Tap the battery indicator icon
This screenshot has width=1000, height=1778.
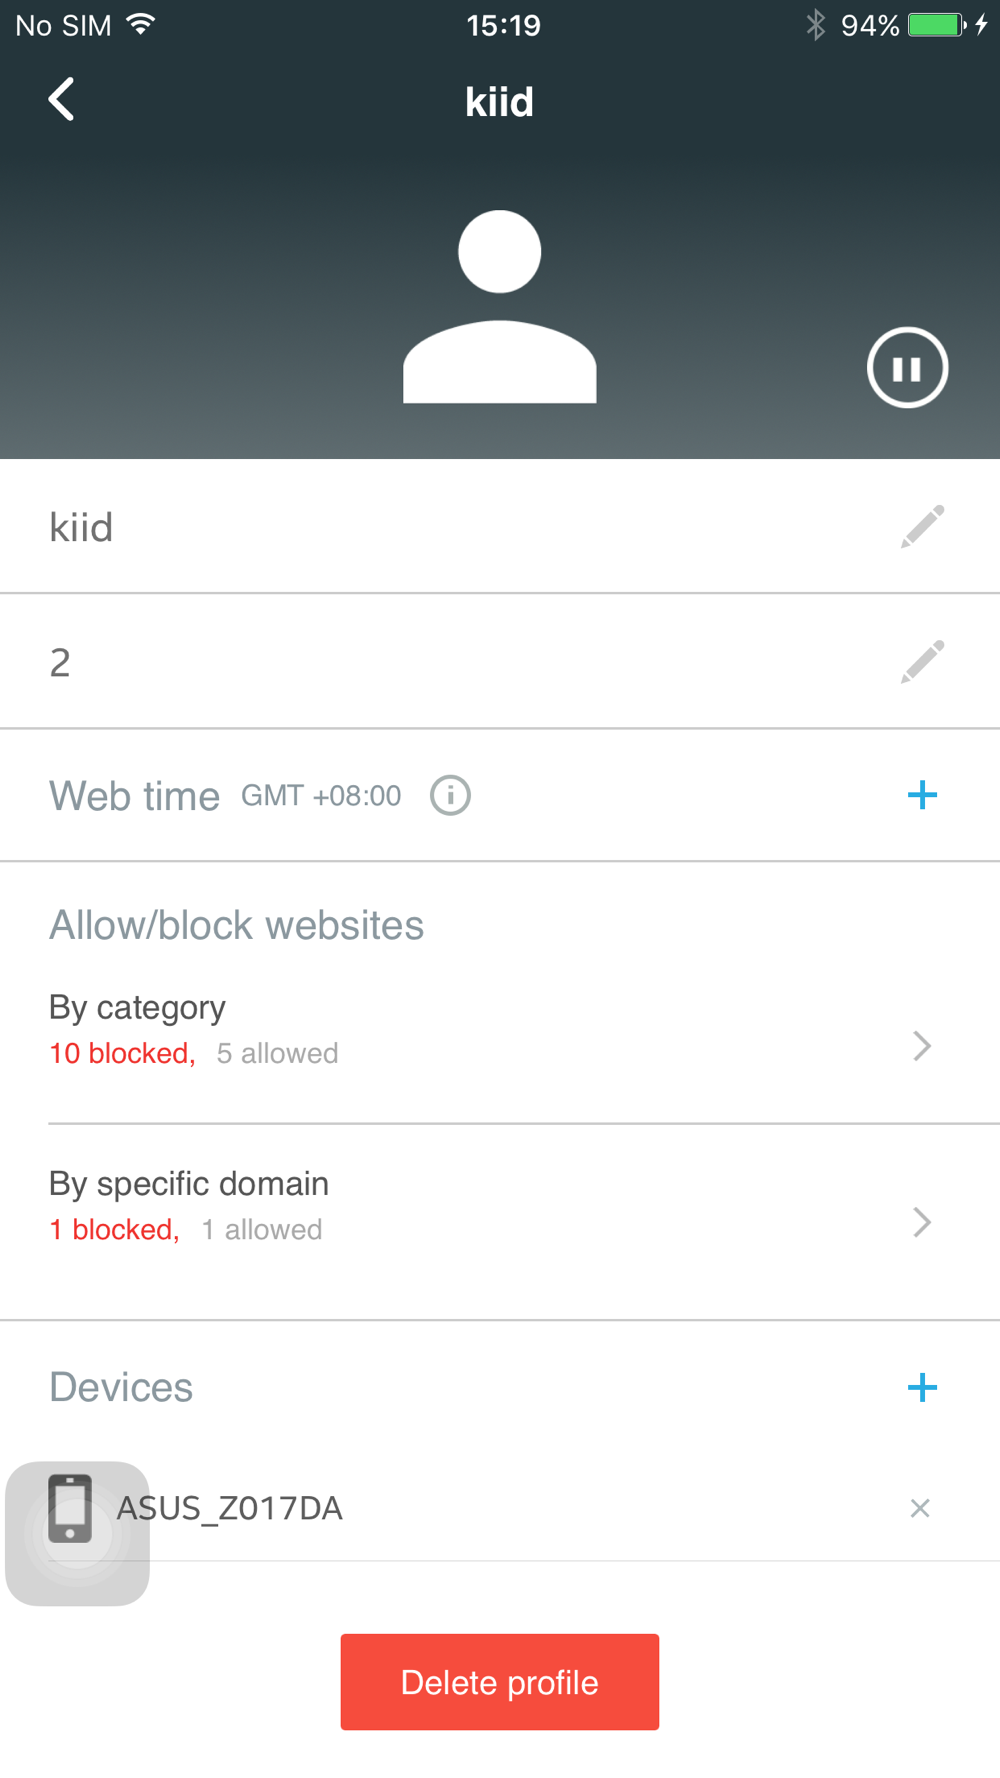point(936,25)
